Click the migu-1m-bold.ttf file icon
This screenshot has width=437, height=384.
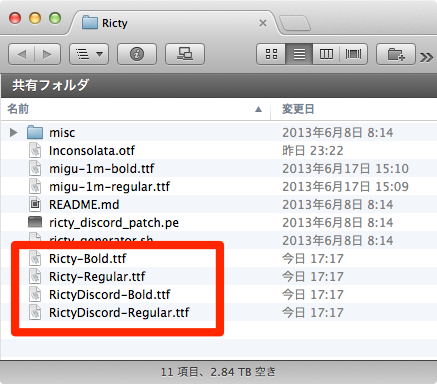(35, 168)
